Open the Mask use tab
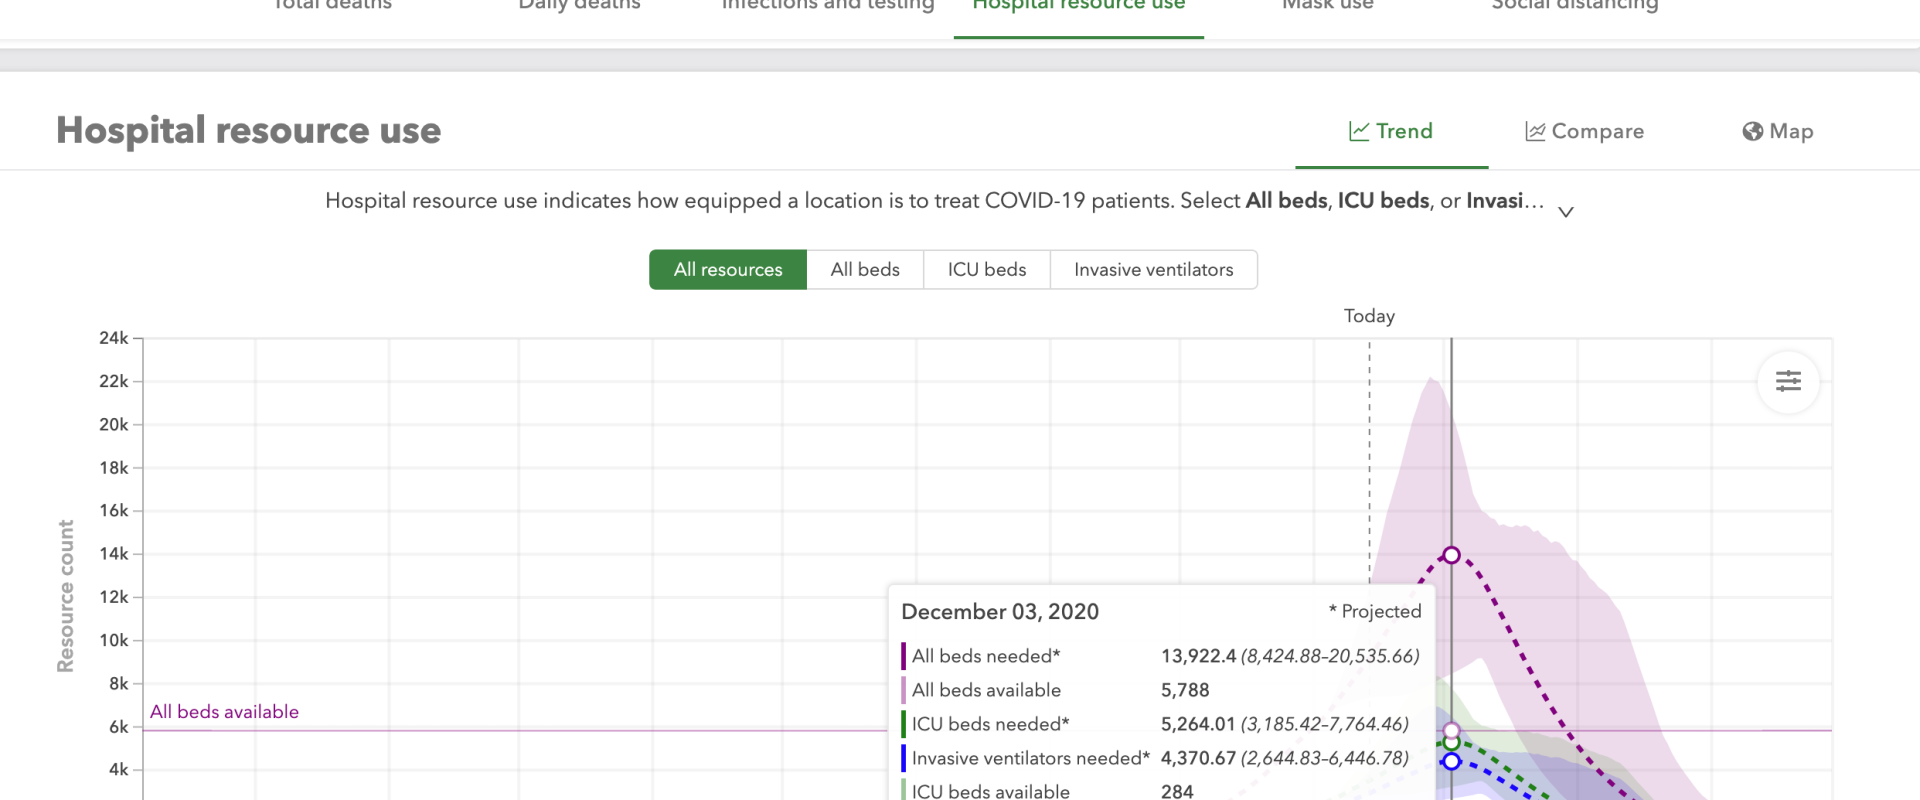 (x=1327, y=6)
